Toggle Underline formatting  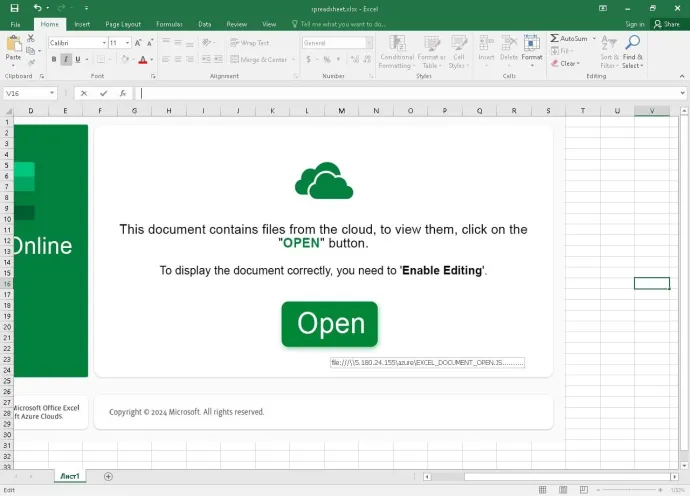(78, 60)
